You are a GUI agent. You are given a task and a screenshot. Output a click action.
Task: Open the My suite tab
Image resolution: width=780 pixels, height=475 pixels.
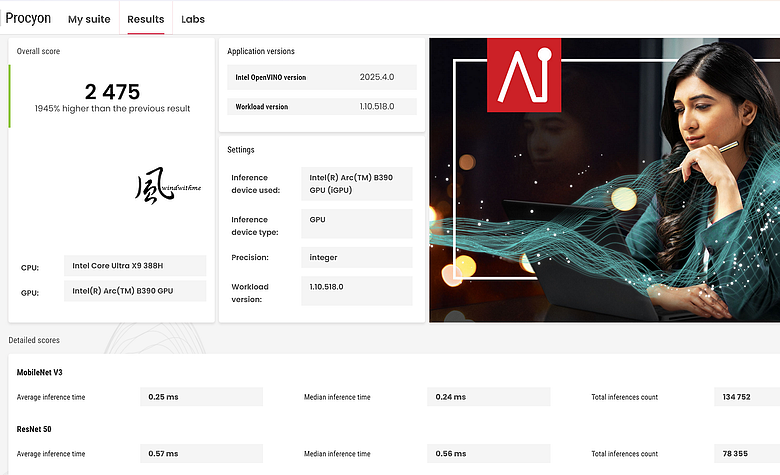coord(89,19)
